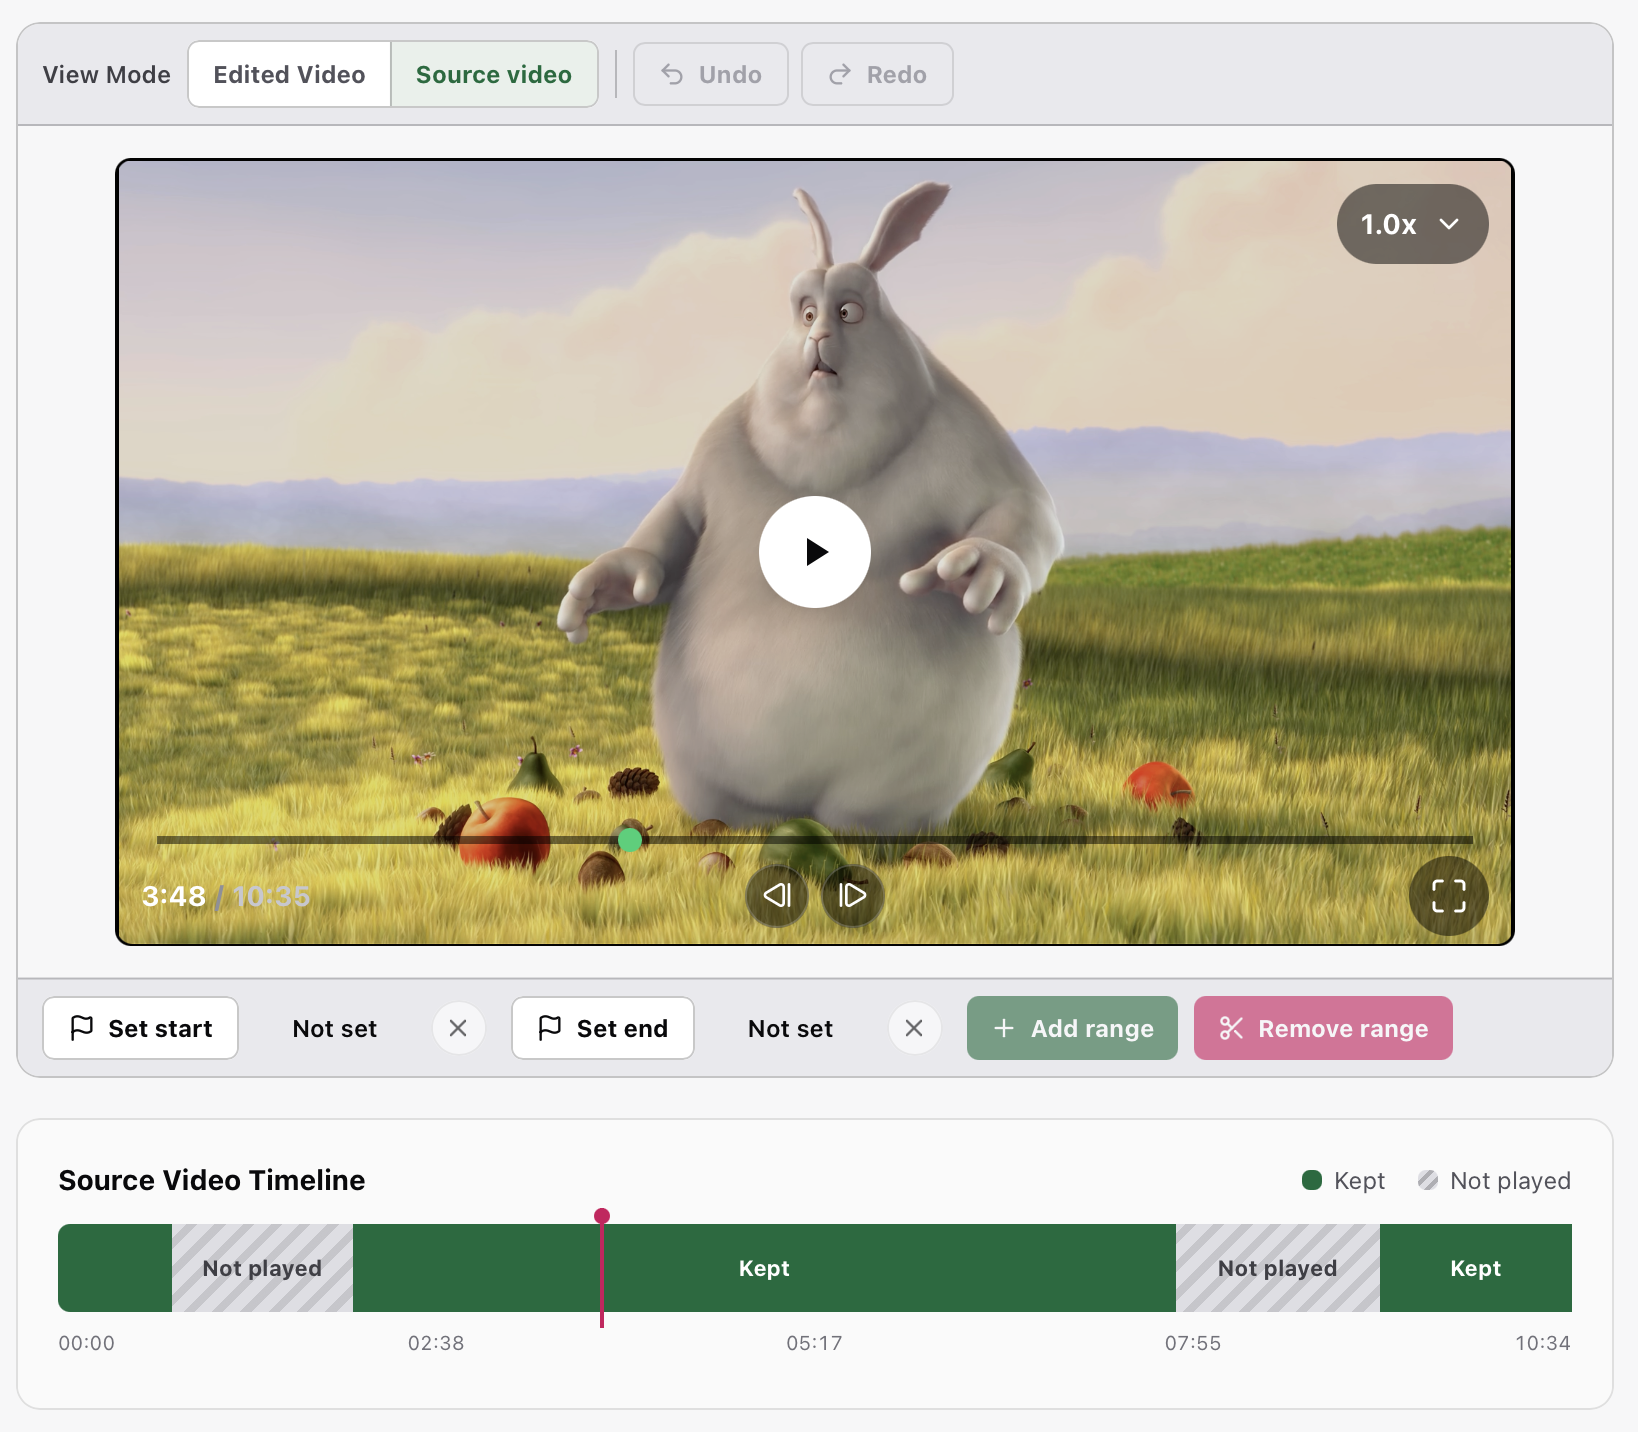Enter fullscreen mode

click(x=1448, y=896)
